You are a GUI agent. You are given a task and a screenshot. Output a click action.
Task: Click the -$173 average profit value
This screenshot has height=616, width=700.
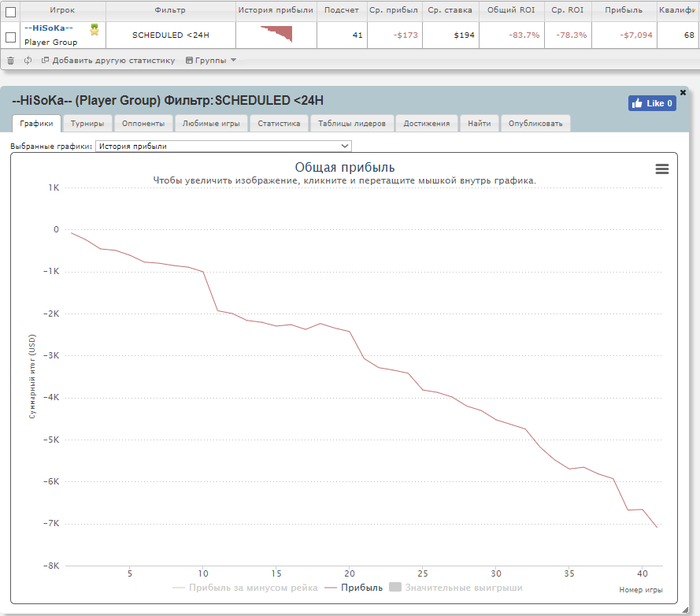[406, 35]
